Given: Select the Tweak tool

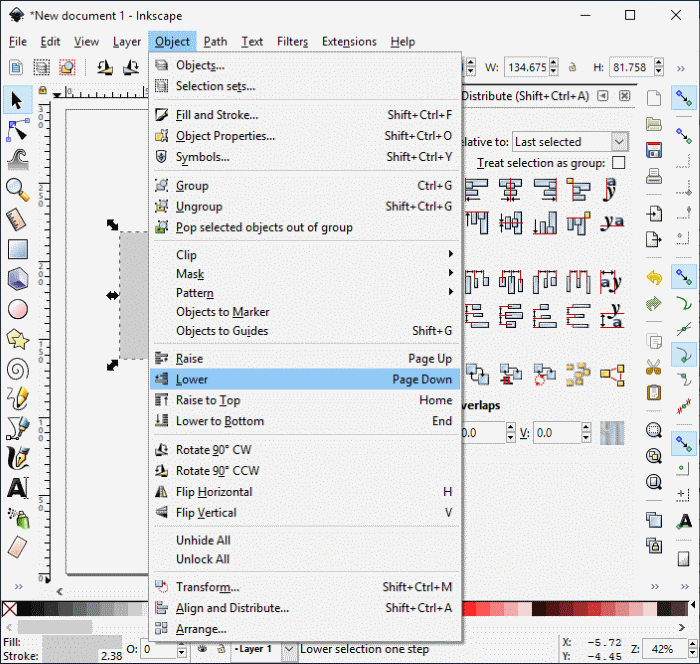Looking at the screenshot, I should click(18, 160).
